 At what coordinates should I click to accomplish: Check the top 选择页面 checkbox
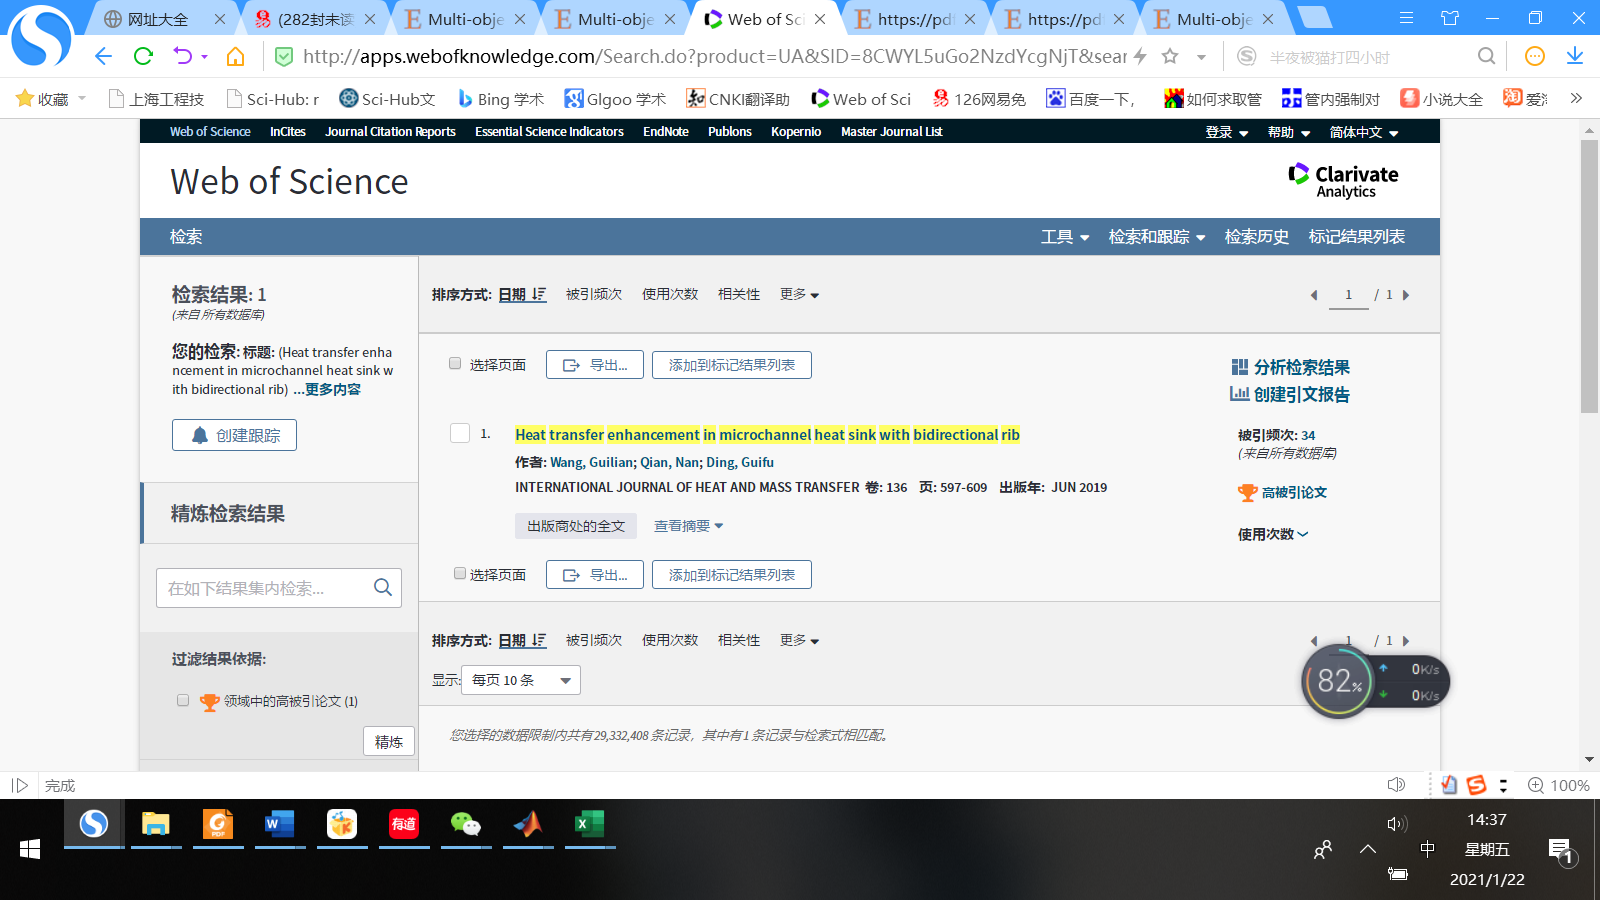pos(455,364)
